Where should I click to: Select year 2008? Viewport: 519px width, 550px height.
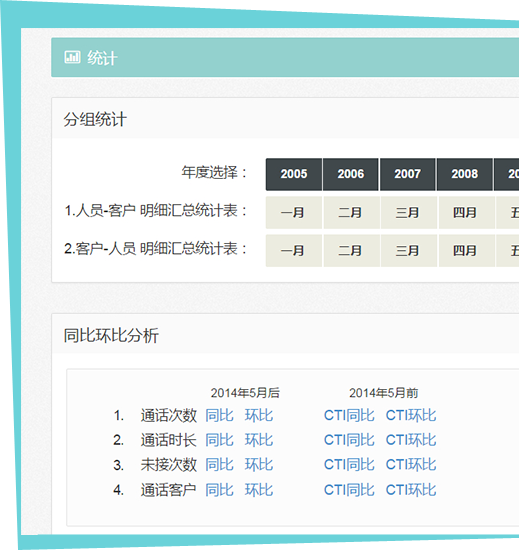pos(465,174)
